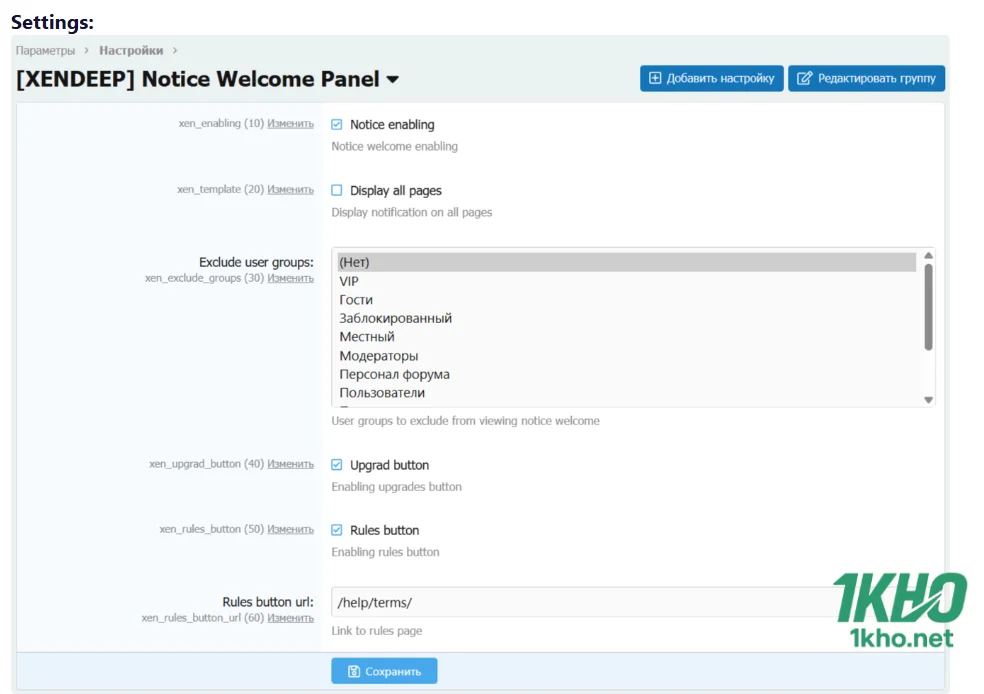Select Модераторы in the exclude groups list
Image resolution: width=984 pixels, height=694 pixels.
click(379, 356)
